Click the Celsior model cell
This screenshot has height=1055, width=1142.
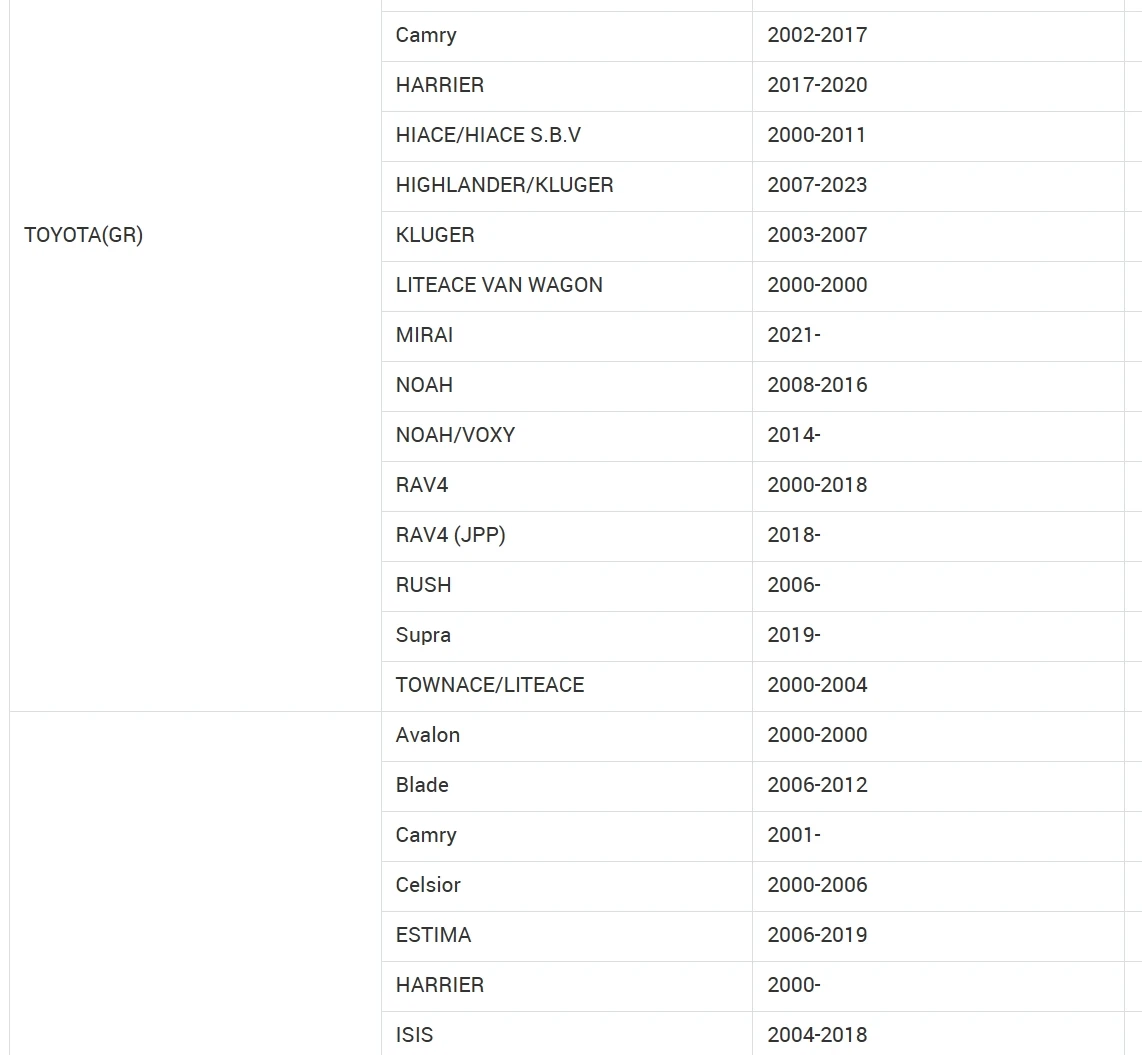point(428,885)
